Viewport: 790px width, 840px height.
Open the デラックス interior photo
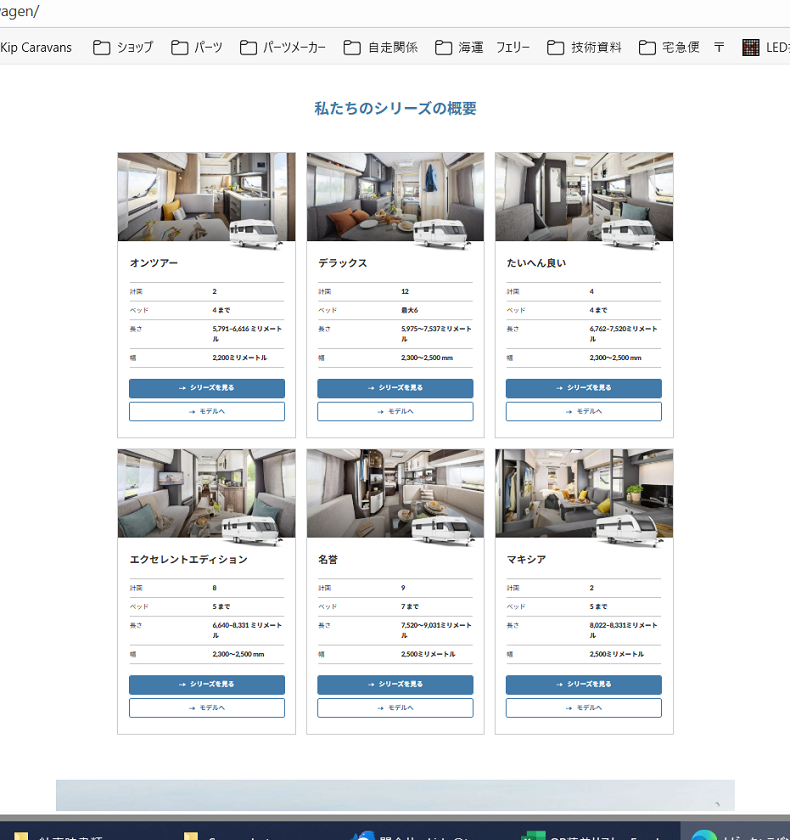[x=395, y=197]
